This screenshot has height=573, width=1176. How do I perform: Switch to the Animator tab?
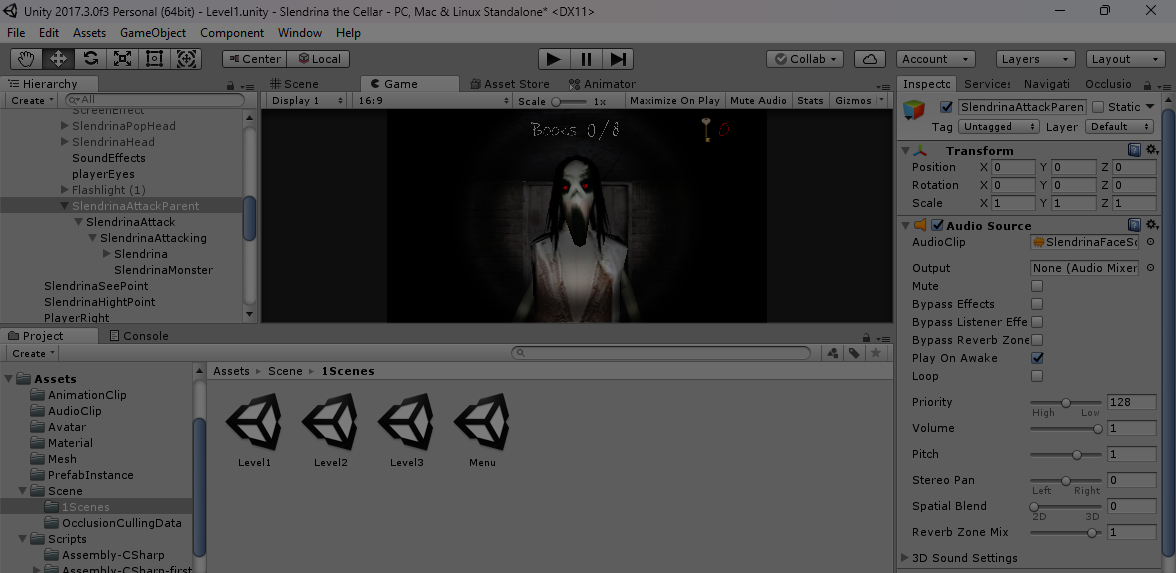[602, 84]
